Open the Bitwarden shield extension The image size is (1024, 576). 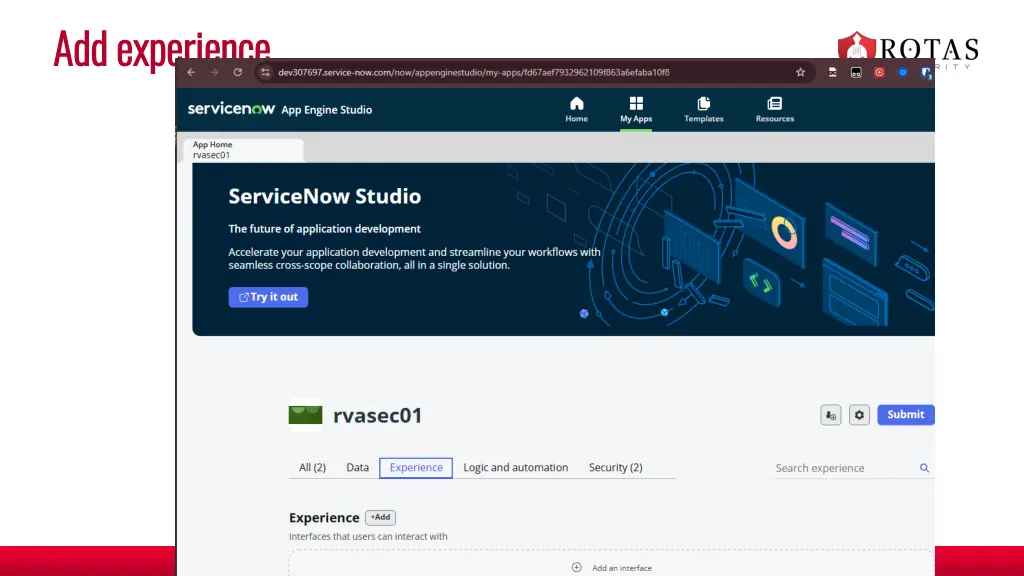click(926, 72)
